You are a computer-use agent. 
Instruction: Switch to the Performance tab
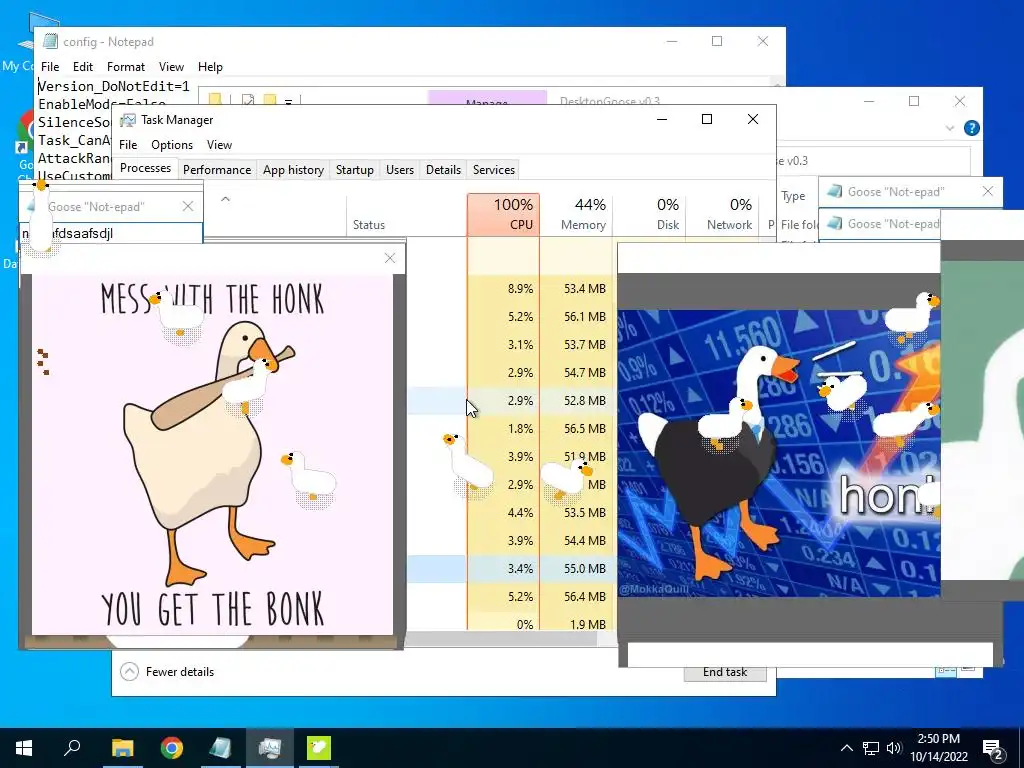[x=217, y=170]
